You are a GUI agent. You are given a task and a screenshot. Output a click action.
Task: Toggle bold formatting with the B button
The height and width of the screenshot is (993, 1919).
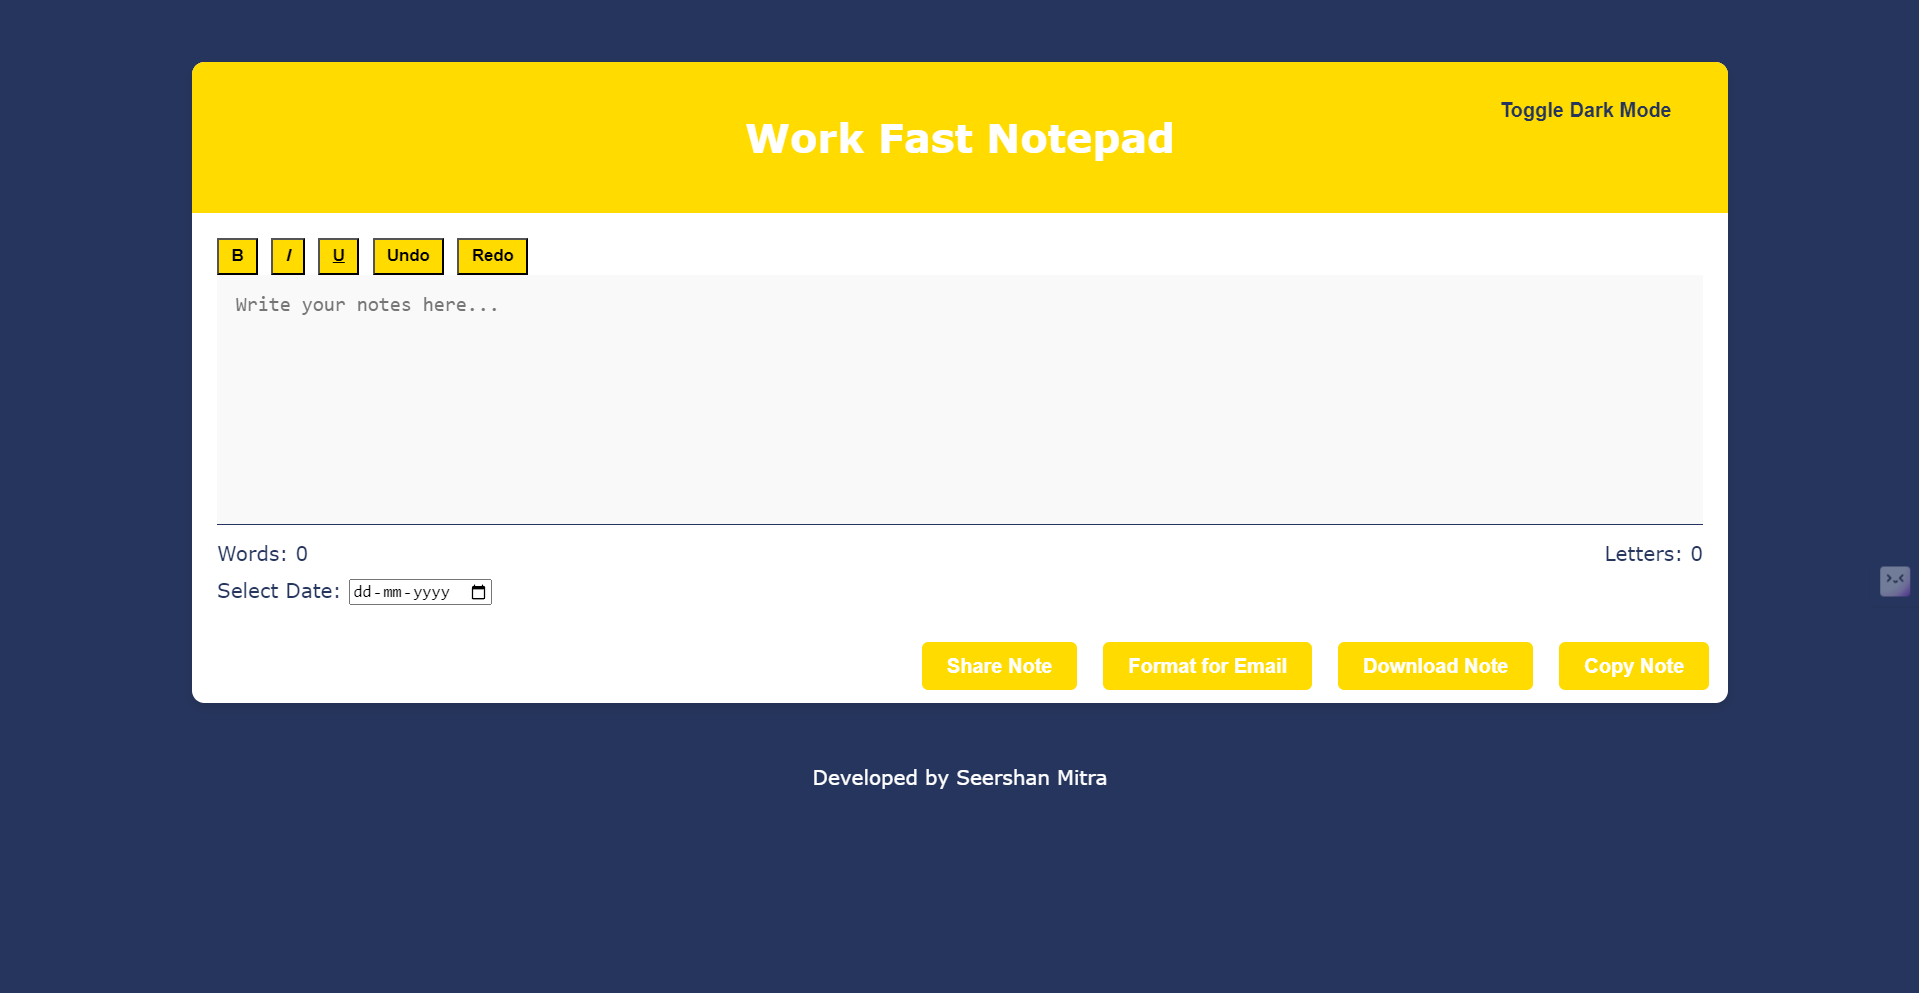pyautogui.click(x=237, y=256)
